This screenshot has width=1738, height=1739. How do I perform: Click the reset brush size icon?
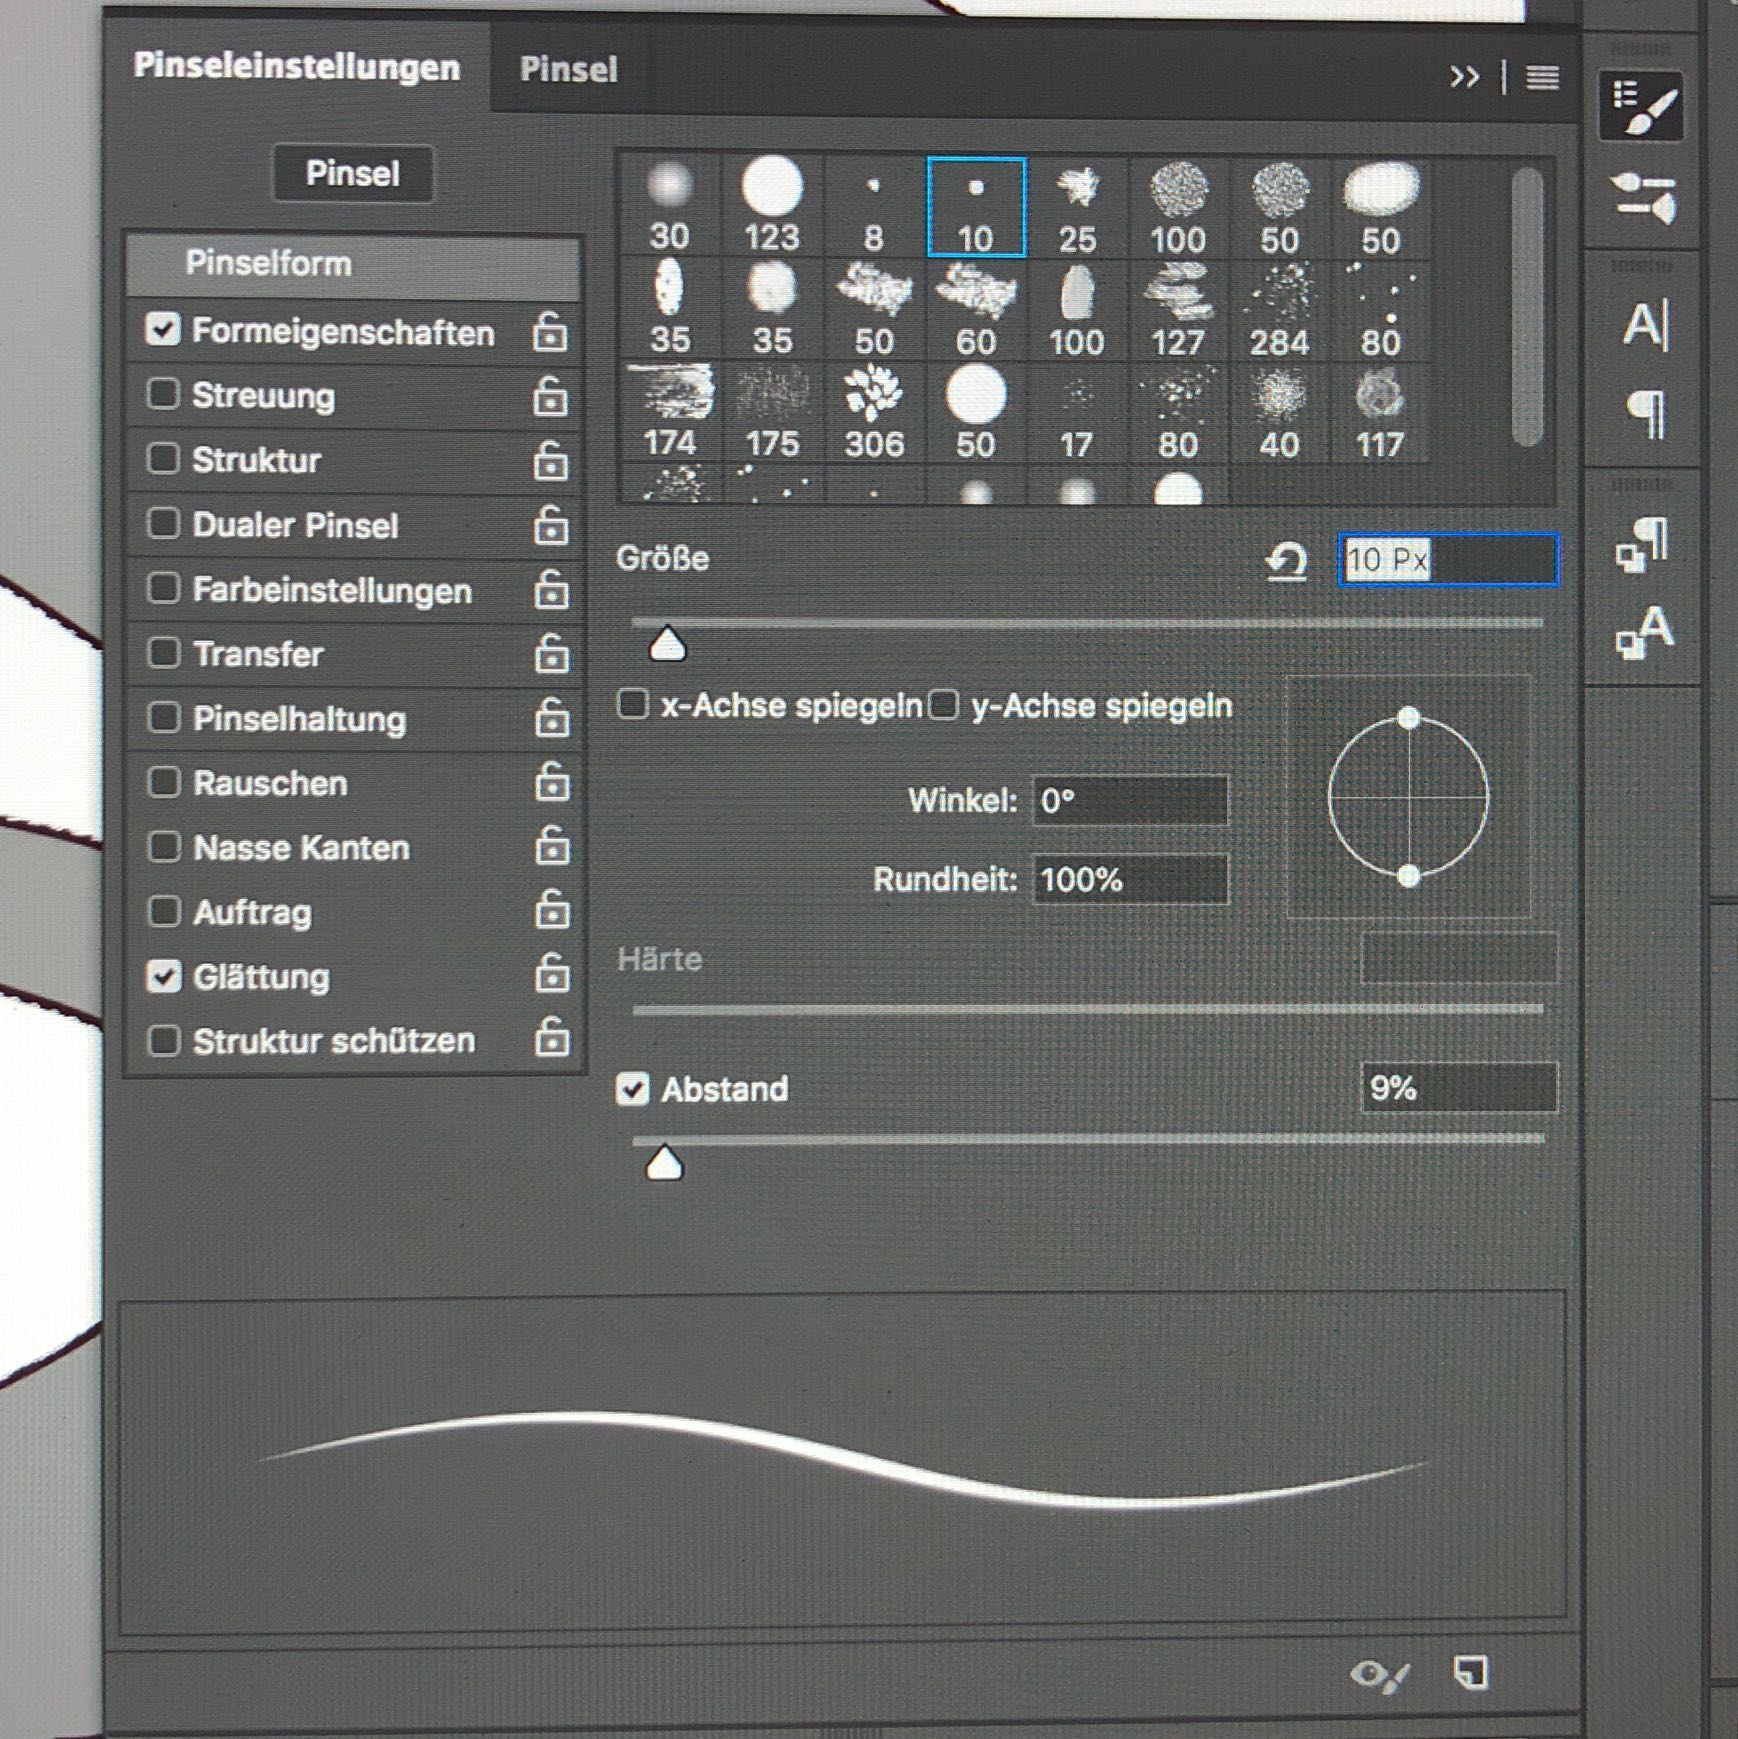point(1286,561)
